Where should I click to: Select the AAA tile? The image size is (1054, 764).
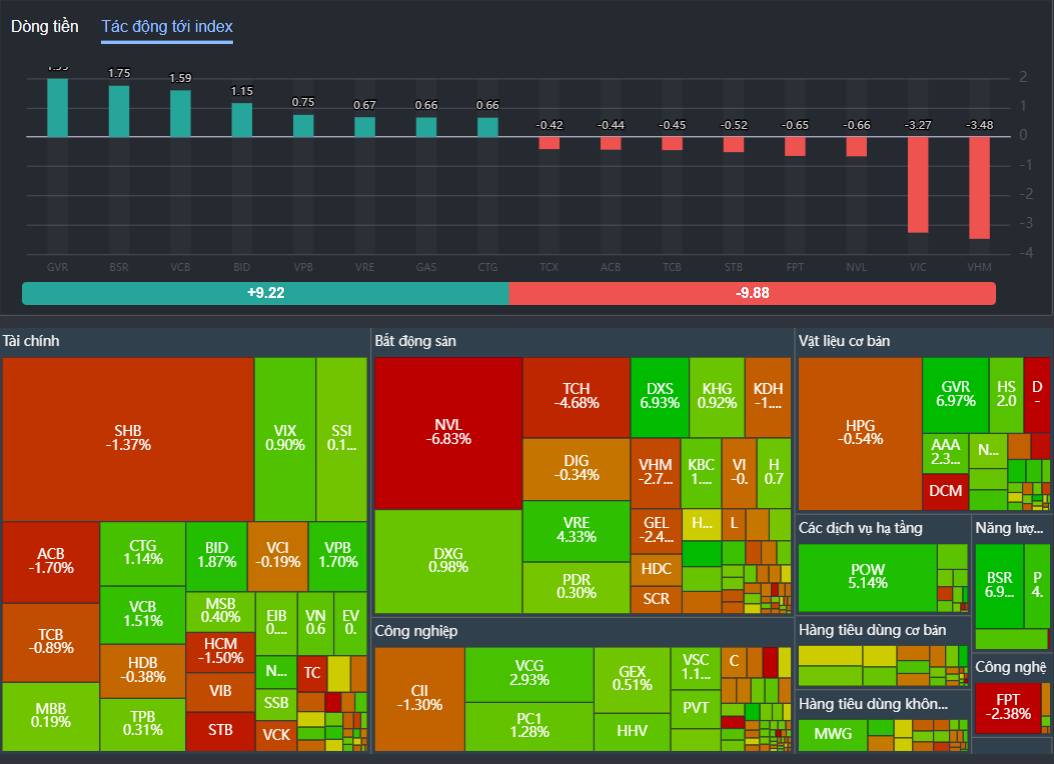coord(945,454)
